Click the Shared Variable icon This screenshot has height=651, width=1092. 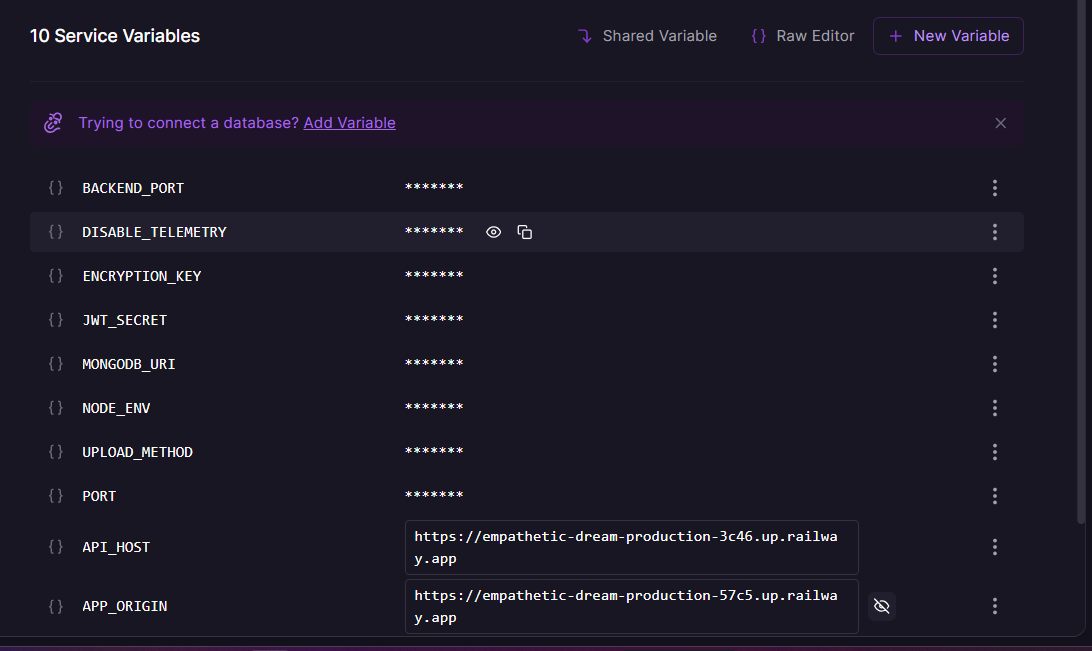click(584, 35)
